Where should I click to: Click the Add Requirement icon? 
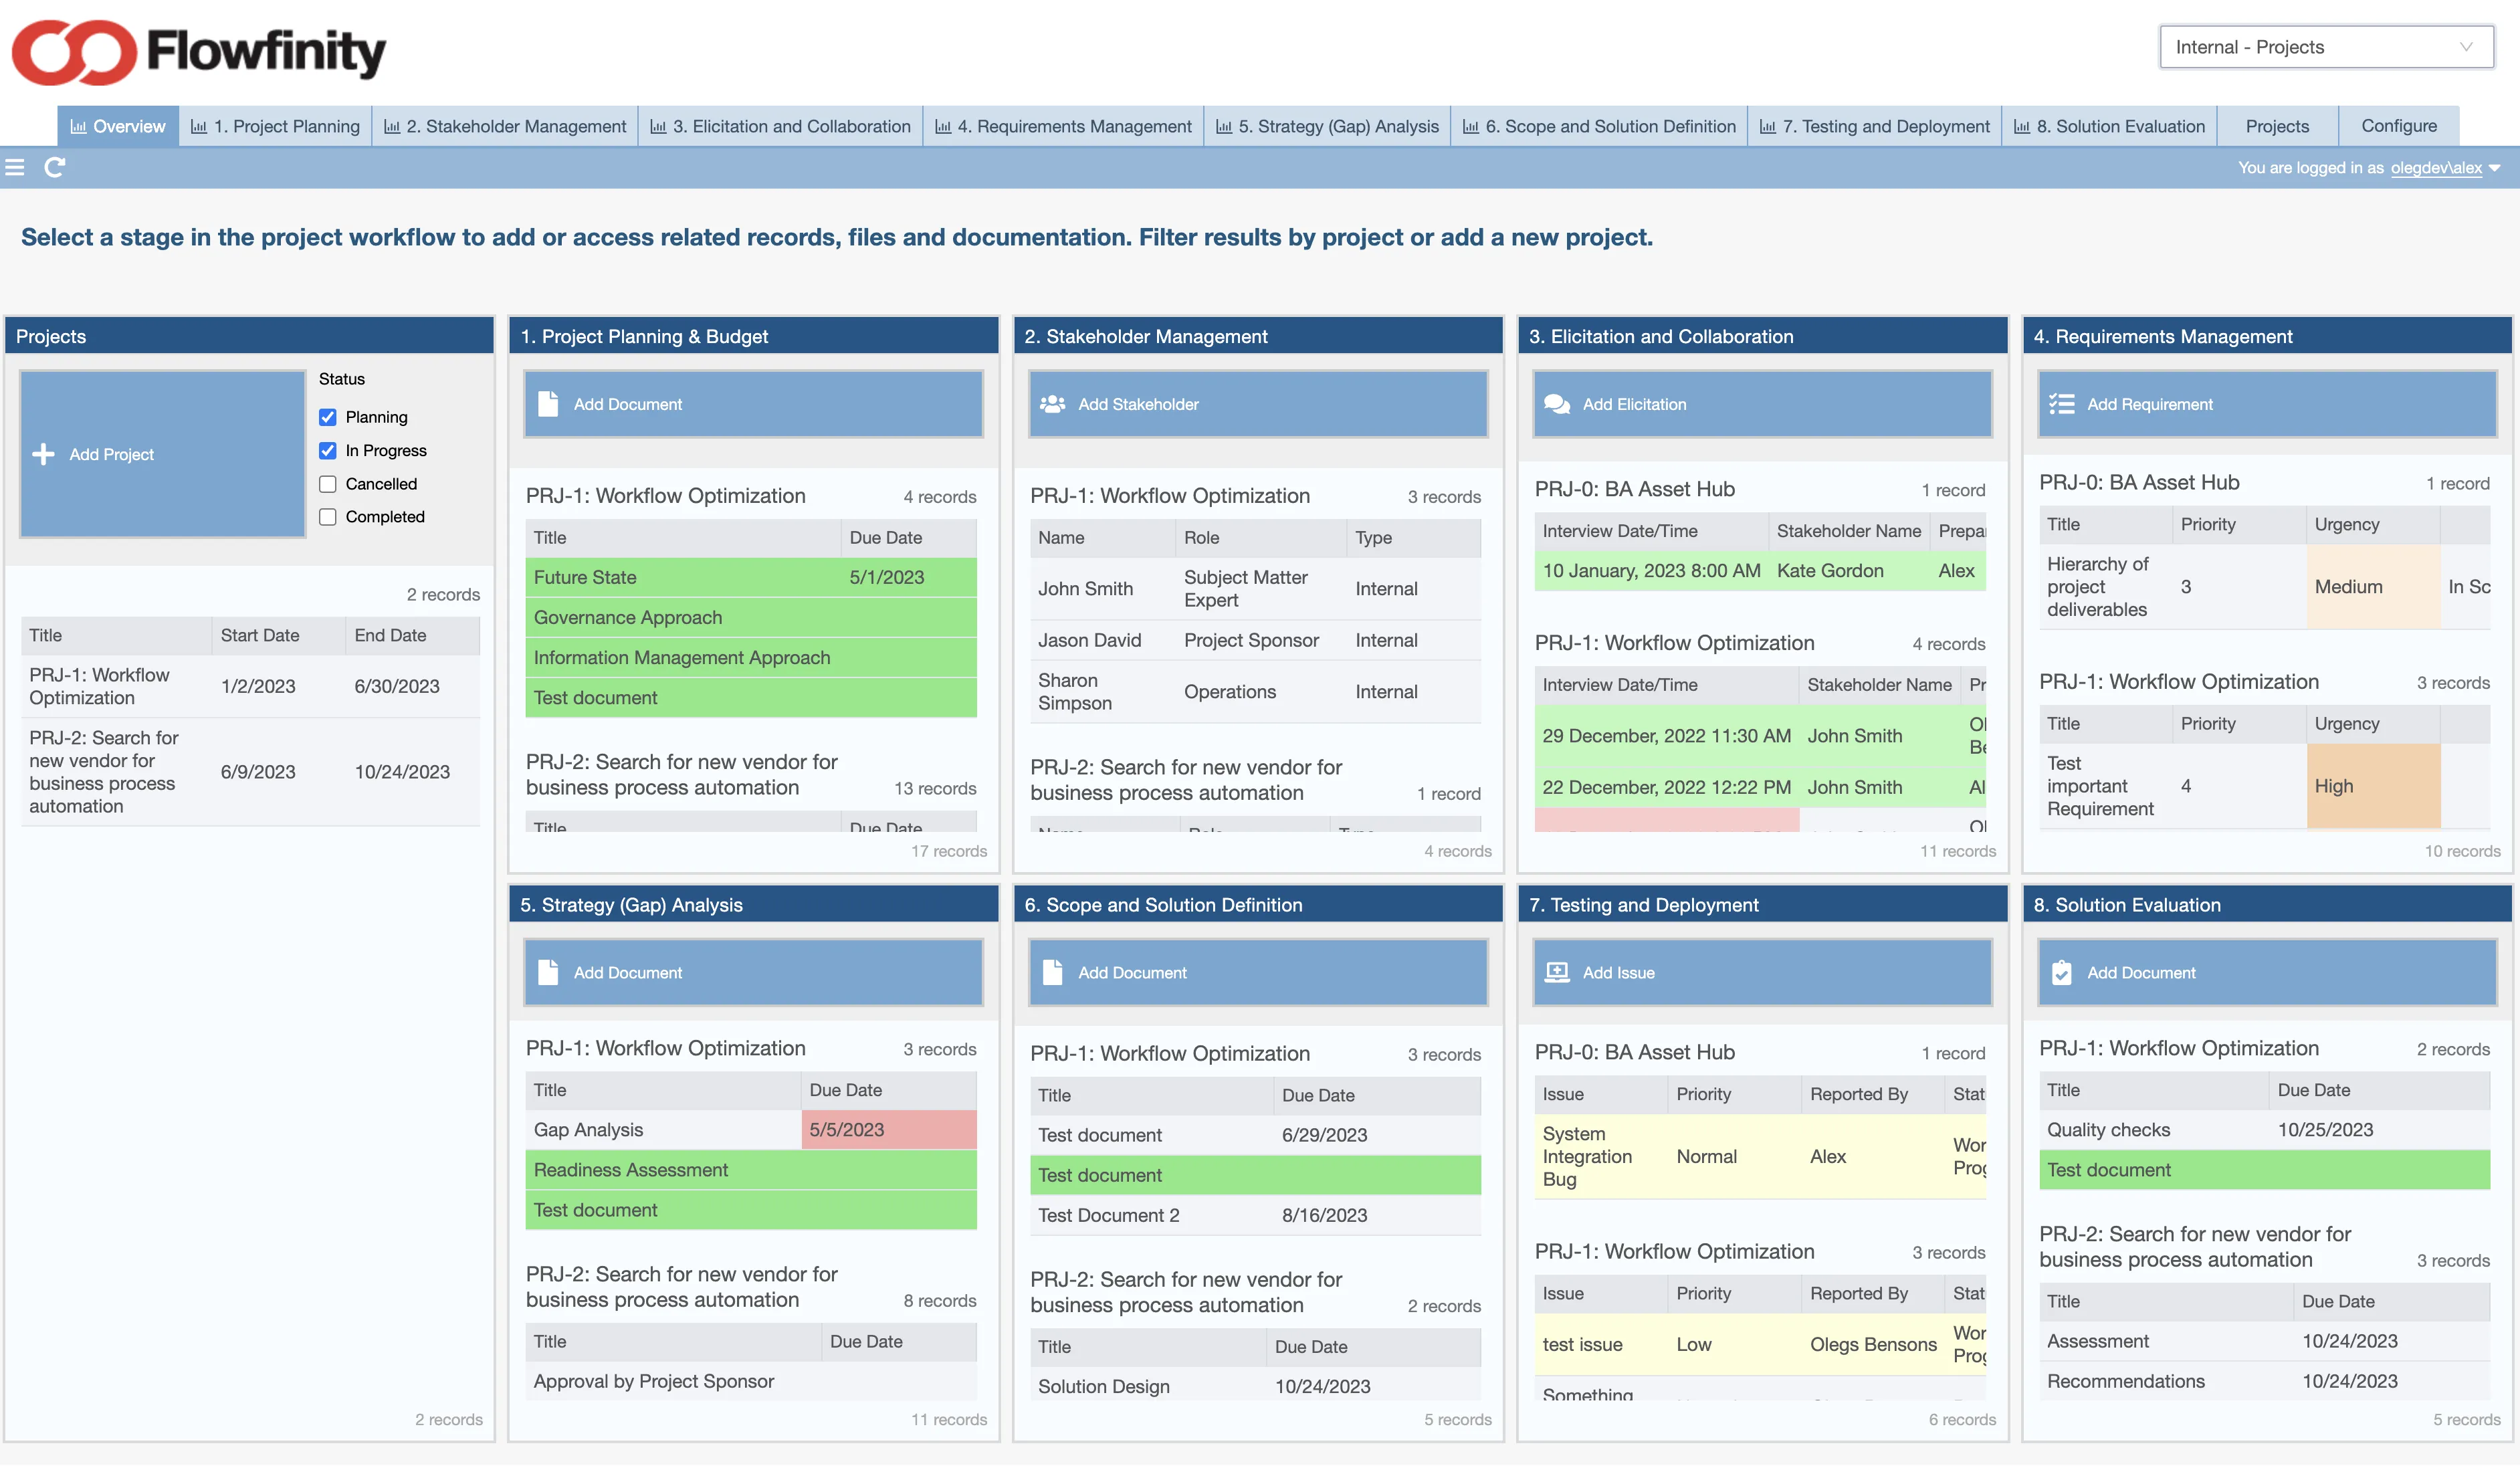click(x=2063, y=404)
